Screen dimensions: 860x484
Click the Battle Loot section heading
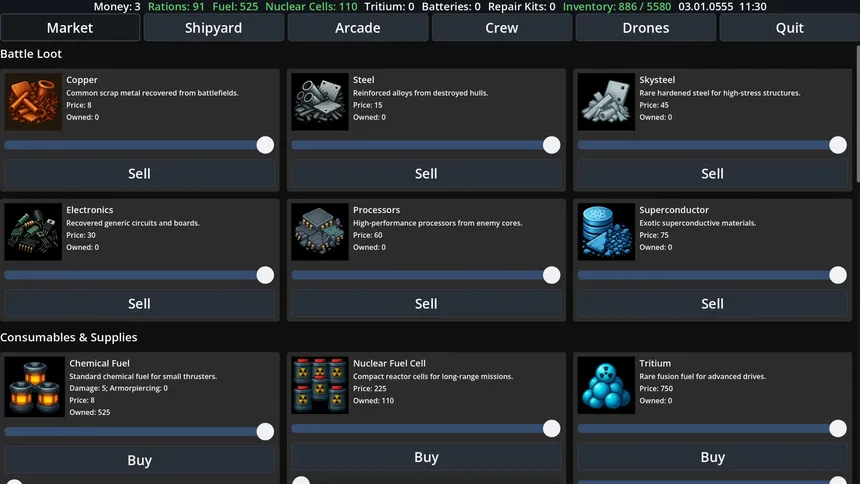(x=31, y=54)
